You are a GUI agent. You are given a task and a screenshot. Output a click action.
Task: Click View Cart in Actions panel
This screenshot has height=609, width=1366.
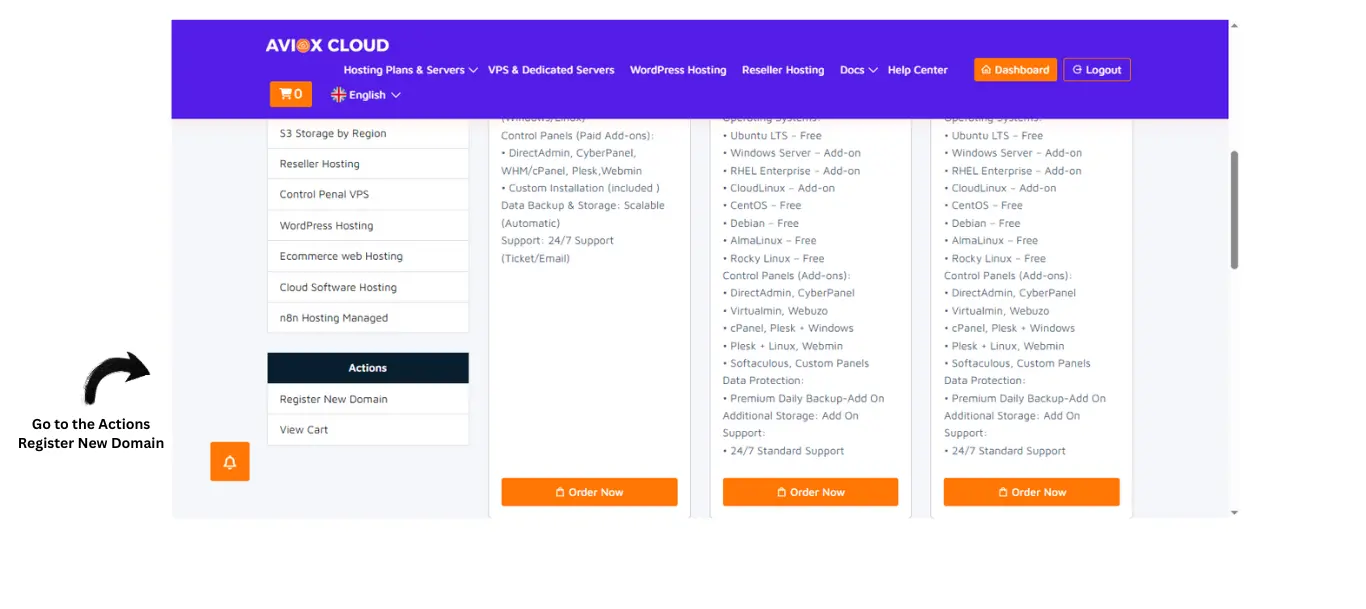click(304, 430)
